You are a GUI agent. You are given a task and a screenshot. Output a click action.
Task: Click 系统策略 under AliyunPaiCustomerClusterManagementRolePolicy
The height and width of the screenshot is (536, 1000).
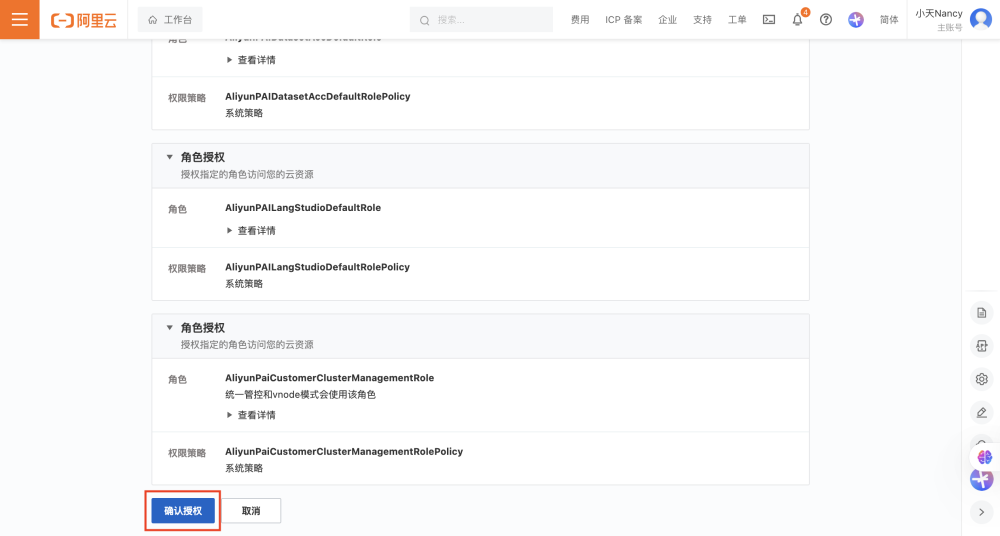coord(244,468)
